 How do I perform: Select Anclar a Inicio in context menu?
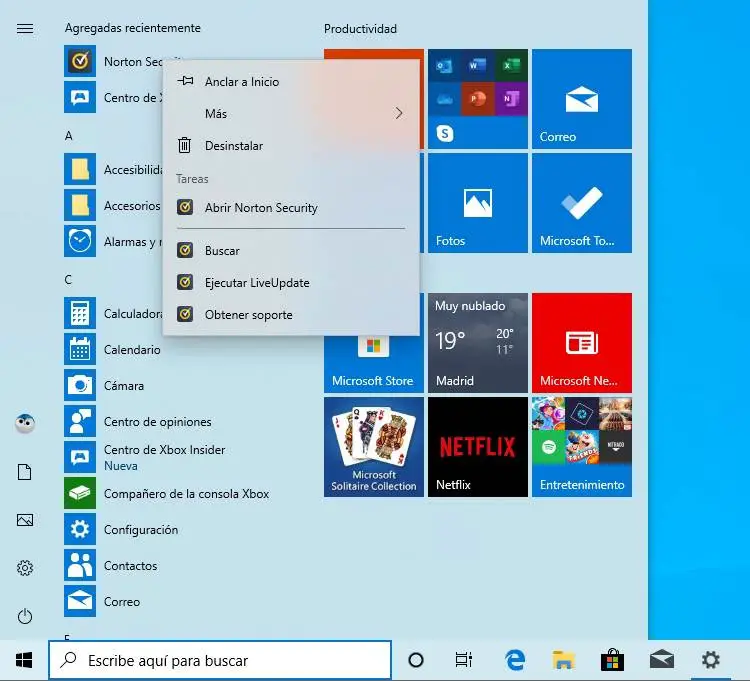[x=291, y=82]
